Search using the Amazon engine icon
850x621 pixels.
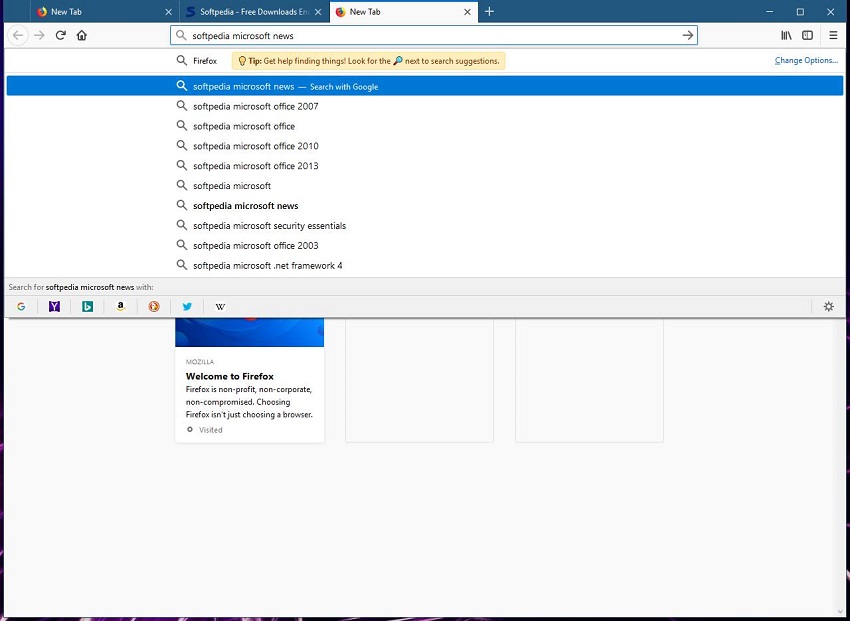click(x=120, y=307)
